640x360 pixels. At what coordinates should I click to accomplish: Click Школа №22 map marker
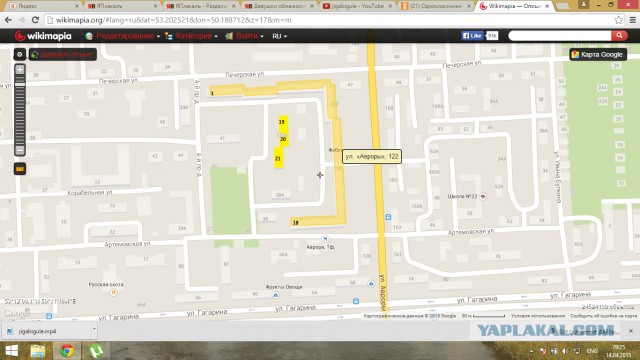coord(483,196)
